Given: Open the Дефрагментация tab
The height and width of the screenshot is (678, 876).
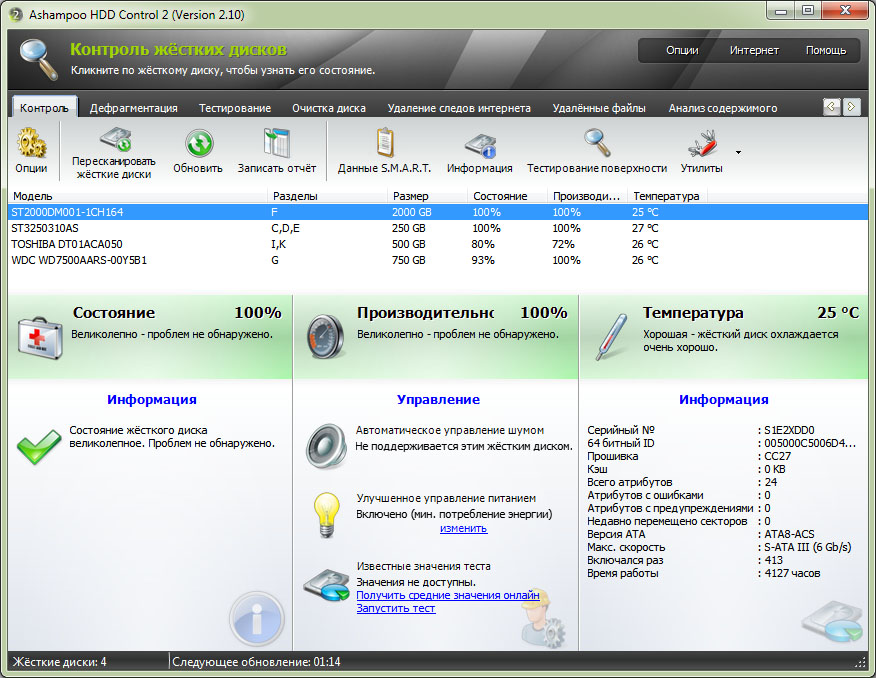Looking at the screenshot, I should click(x=134, y=108).
